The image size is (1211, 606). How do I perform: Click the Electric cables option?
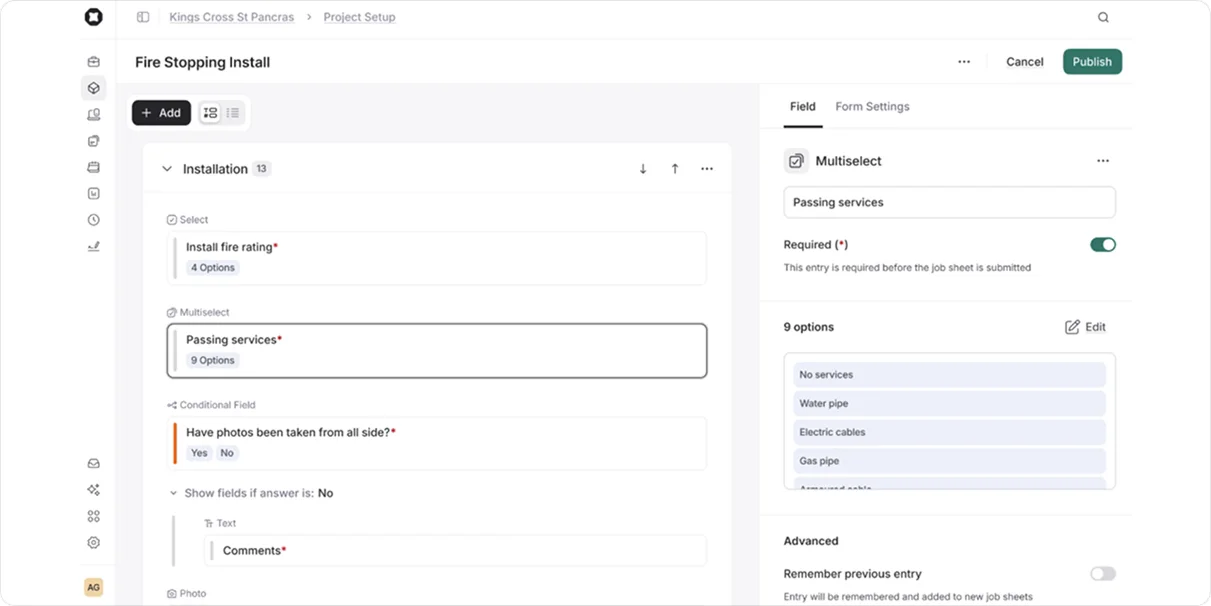(949, 432)
